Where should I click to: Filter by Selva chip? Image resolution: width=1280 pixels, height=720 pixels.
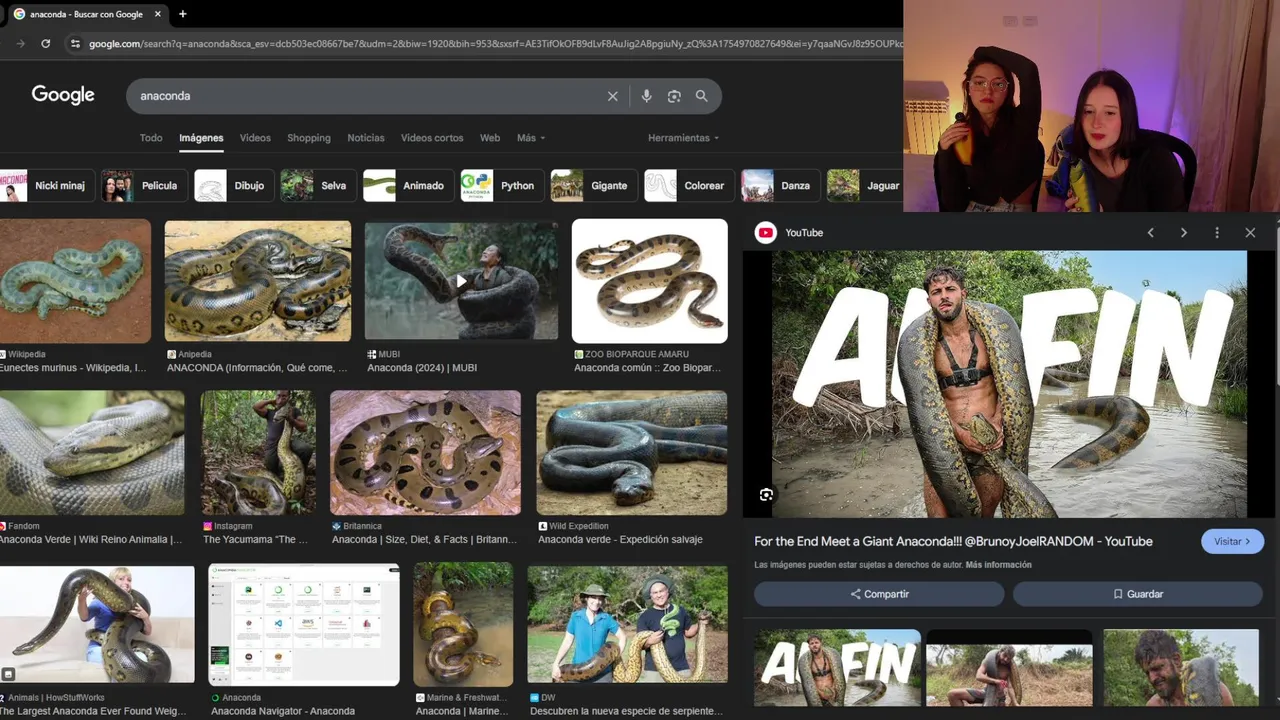[x=317, y=185]
